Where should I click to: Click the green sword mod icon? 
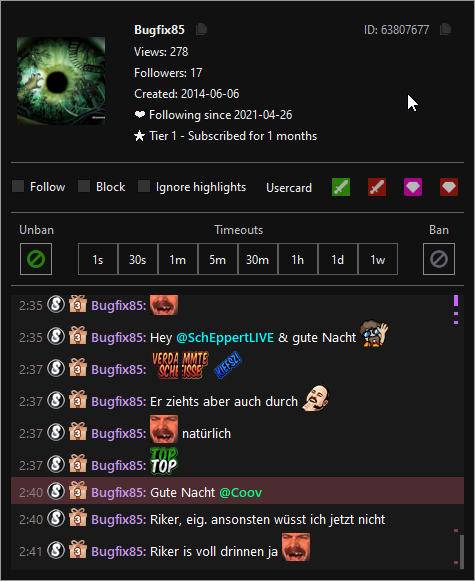pos(341,187)
